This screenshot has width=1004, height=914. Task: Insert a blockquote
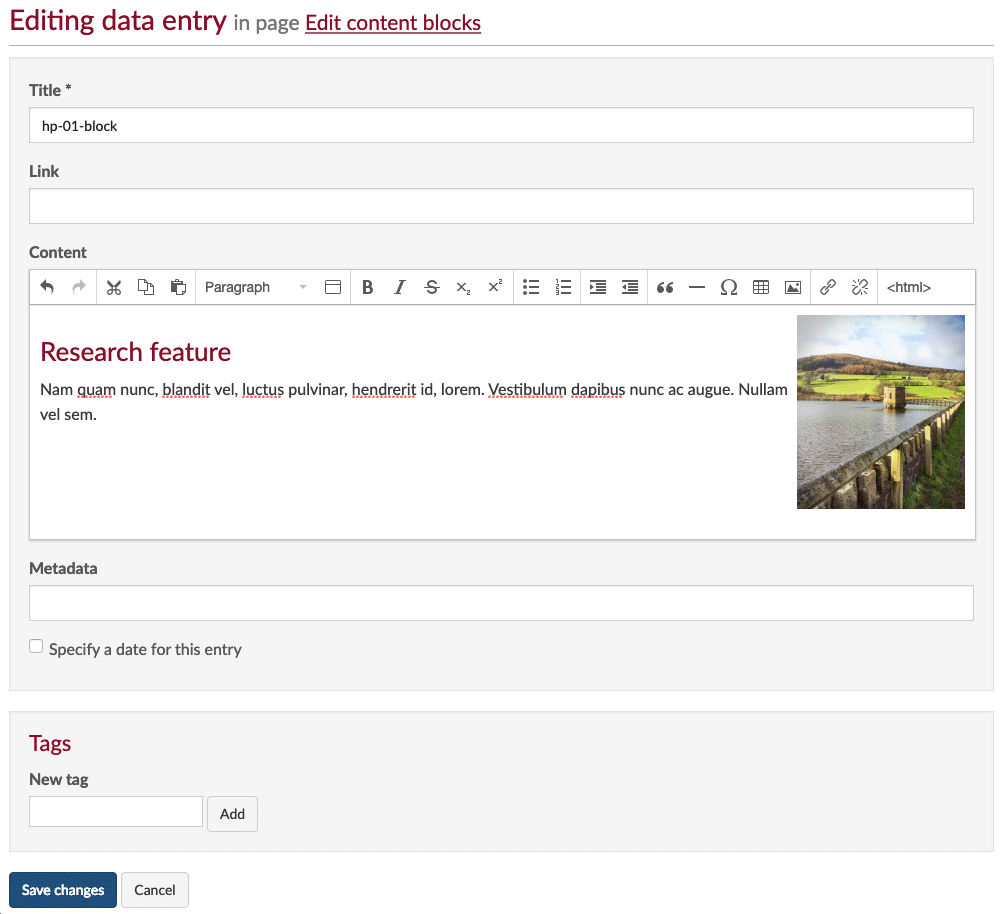click(665, 287)
